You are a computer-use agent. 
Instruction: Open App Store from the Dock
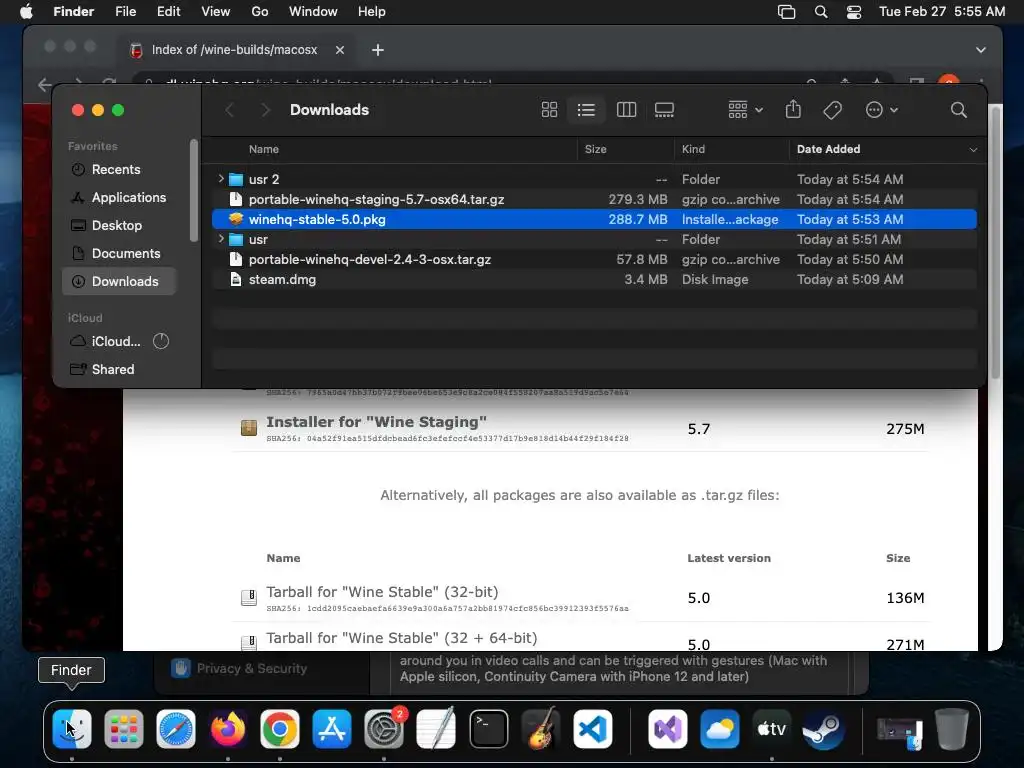pyautogui.click(x=332, y=729)
